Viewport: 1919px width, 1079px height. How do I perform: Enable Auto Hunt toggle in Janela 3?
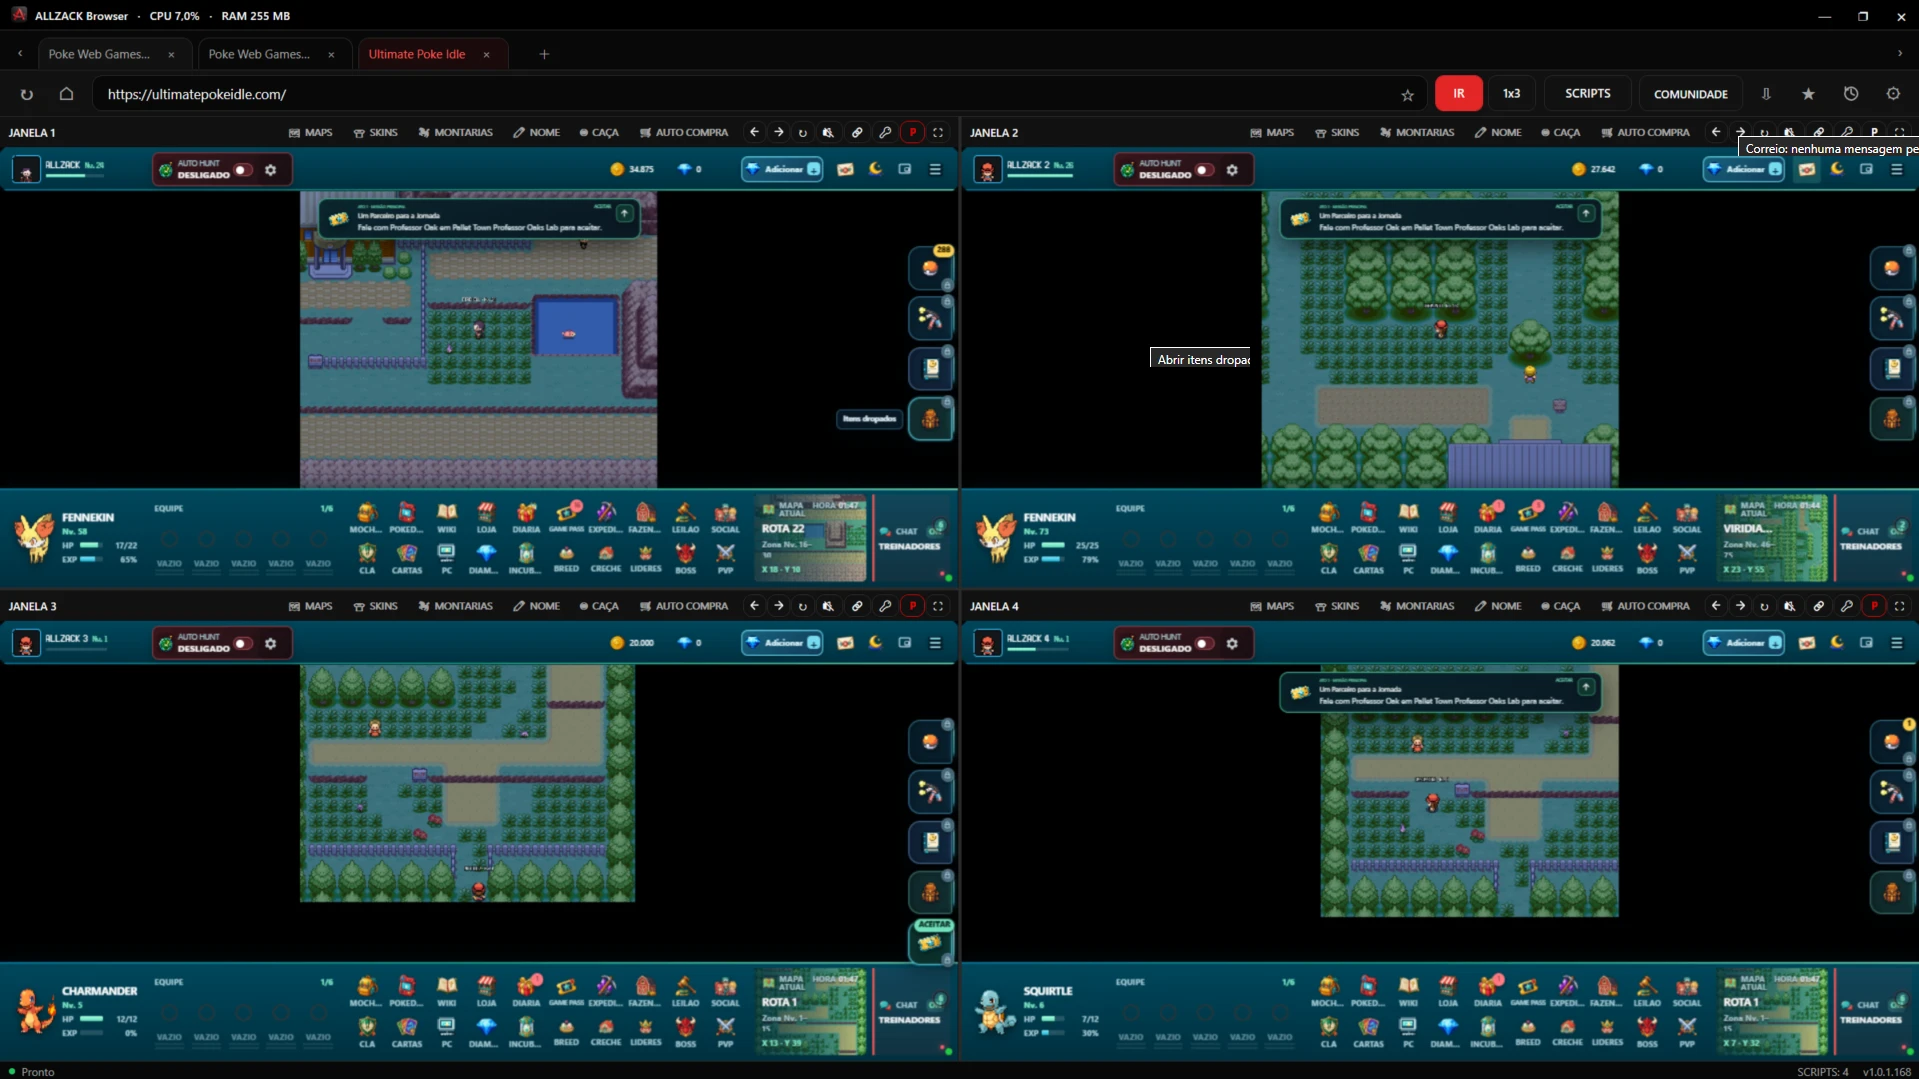point(243,644)
